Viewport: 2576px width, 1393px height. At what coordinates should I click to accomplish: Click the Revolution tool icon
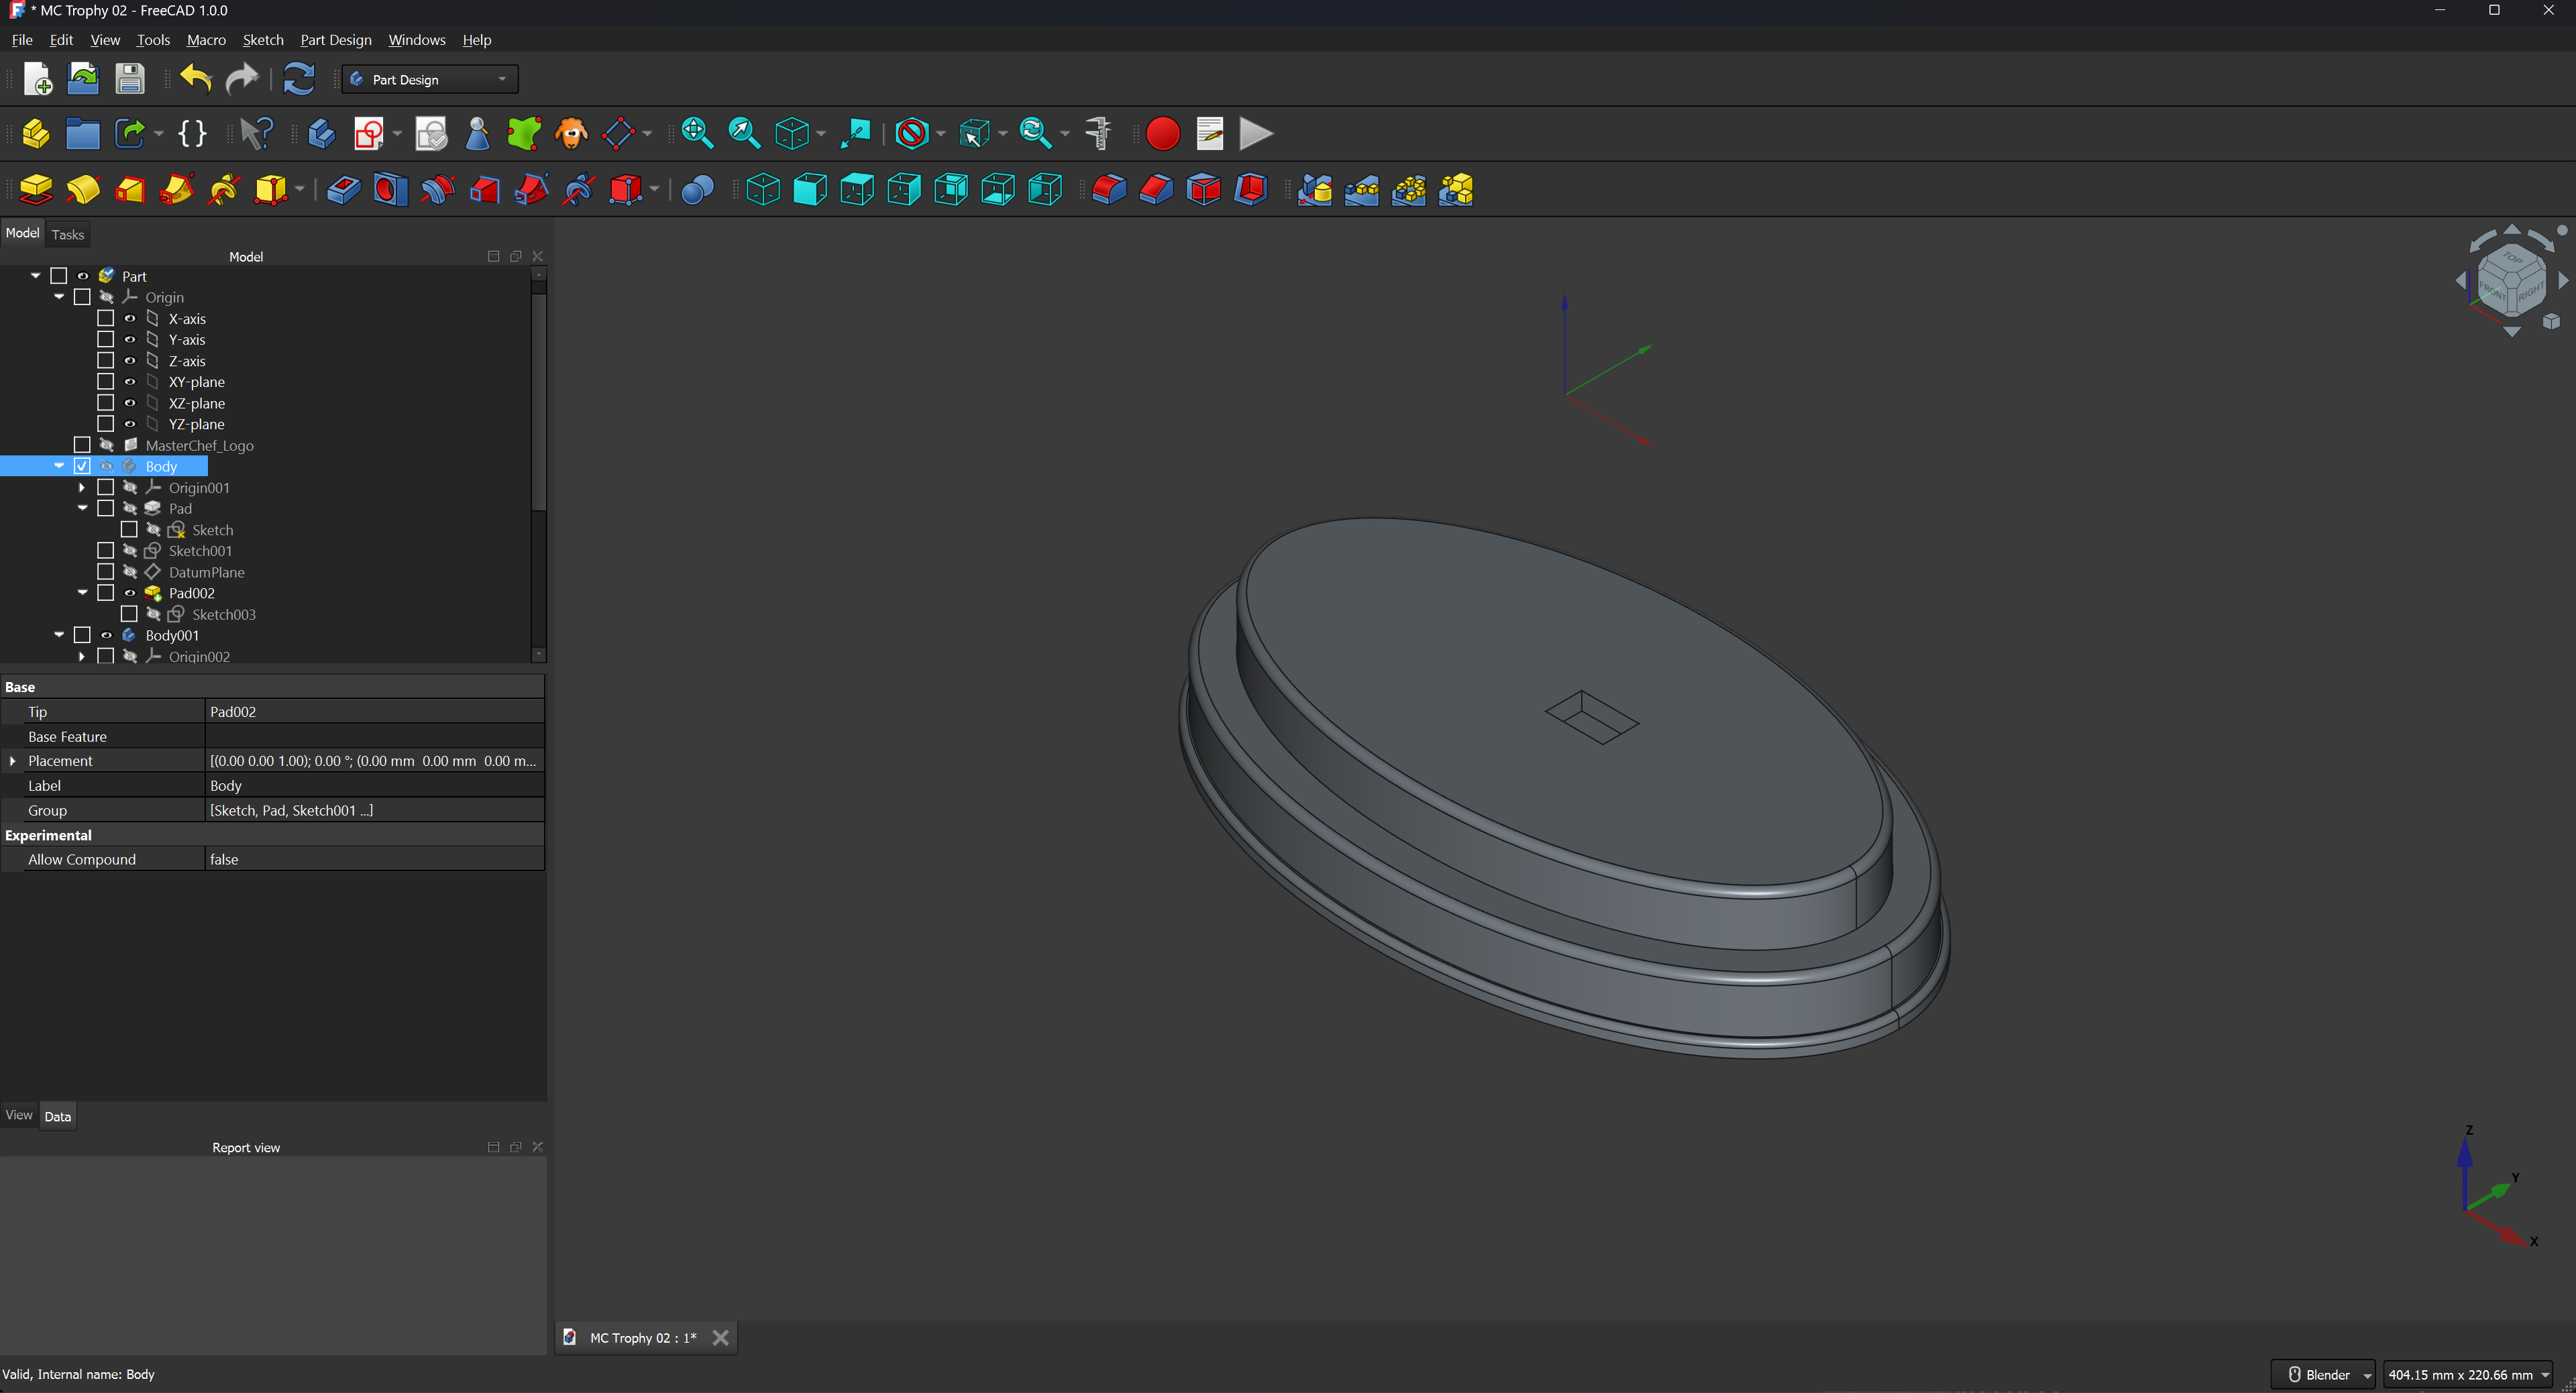(x=83, y=189)
